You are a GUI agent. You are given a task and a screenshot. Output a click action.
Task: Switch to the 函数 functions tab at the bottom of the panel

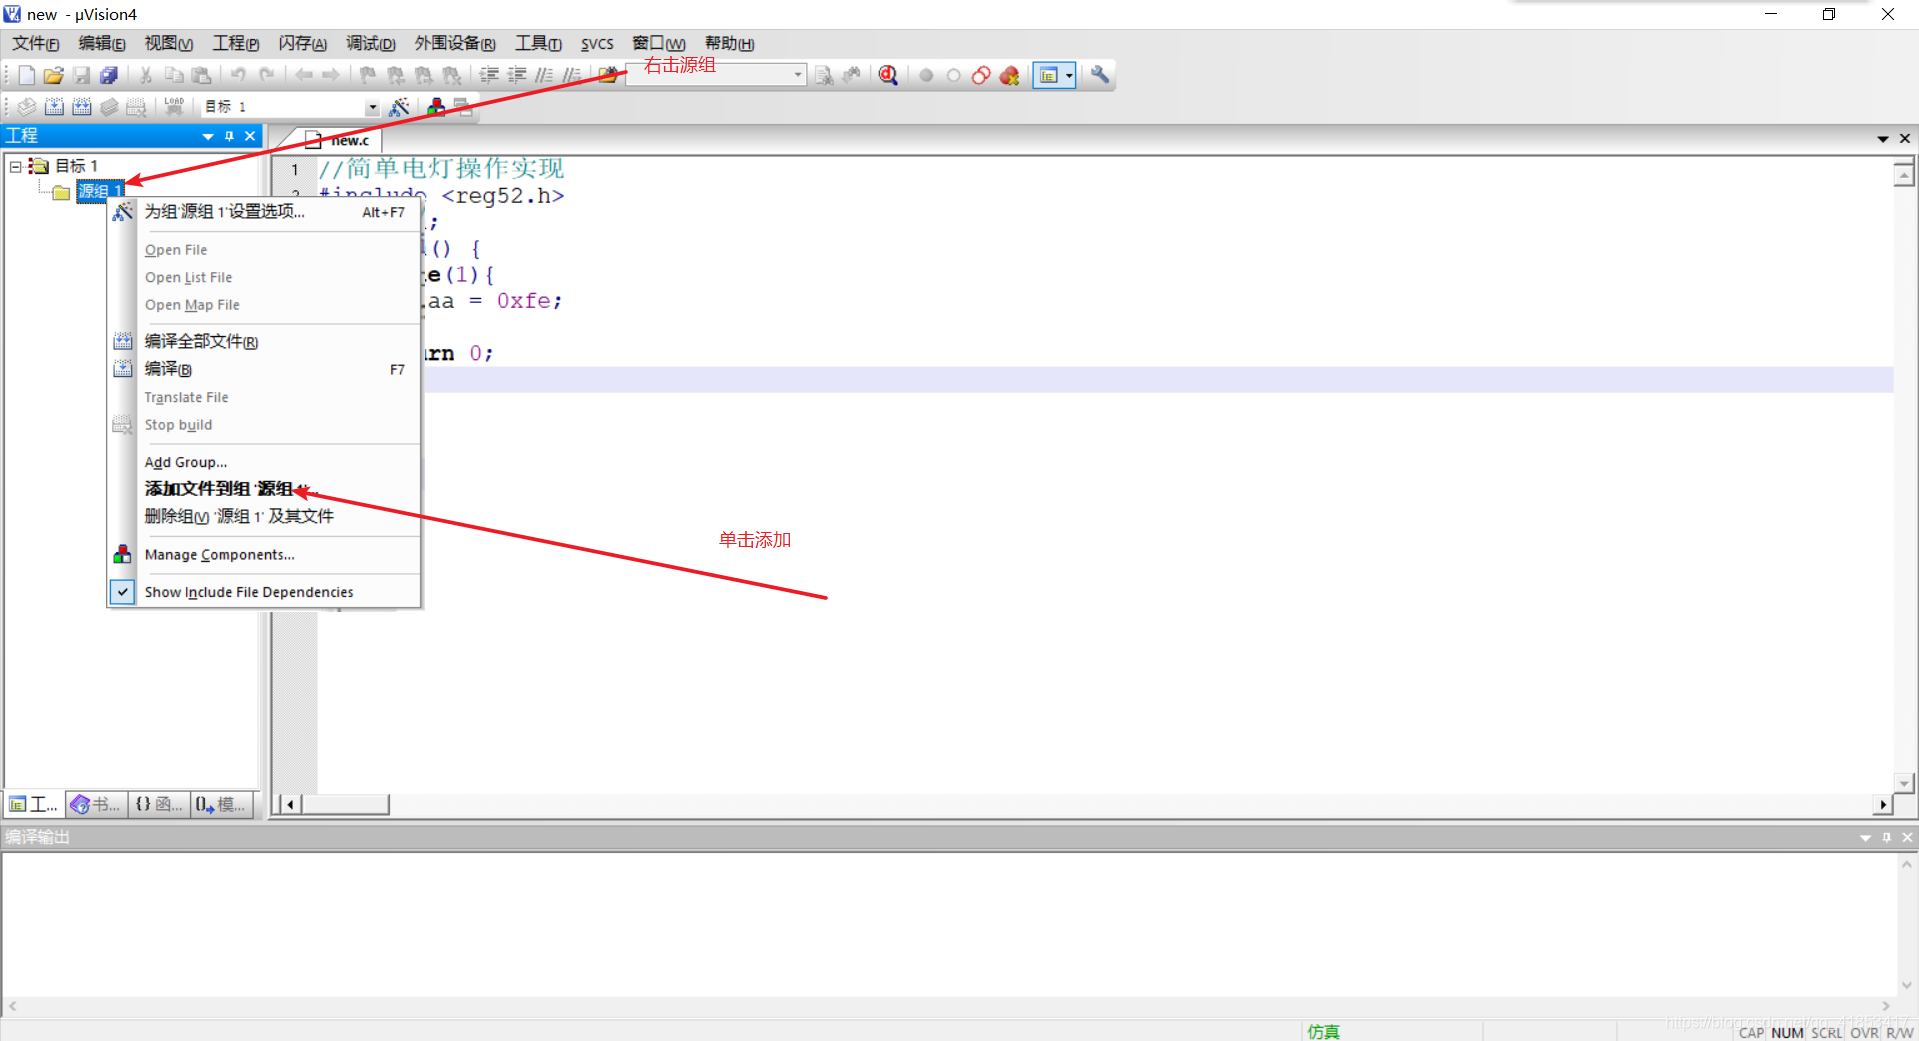(x=159, y=804)
